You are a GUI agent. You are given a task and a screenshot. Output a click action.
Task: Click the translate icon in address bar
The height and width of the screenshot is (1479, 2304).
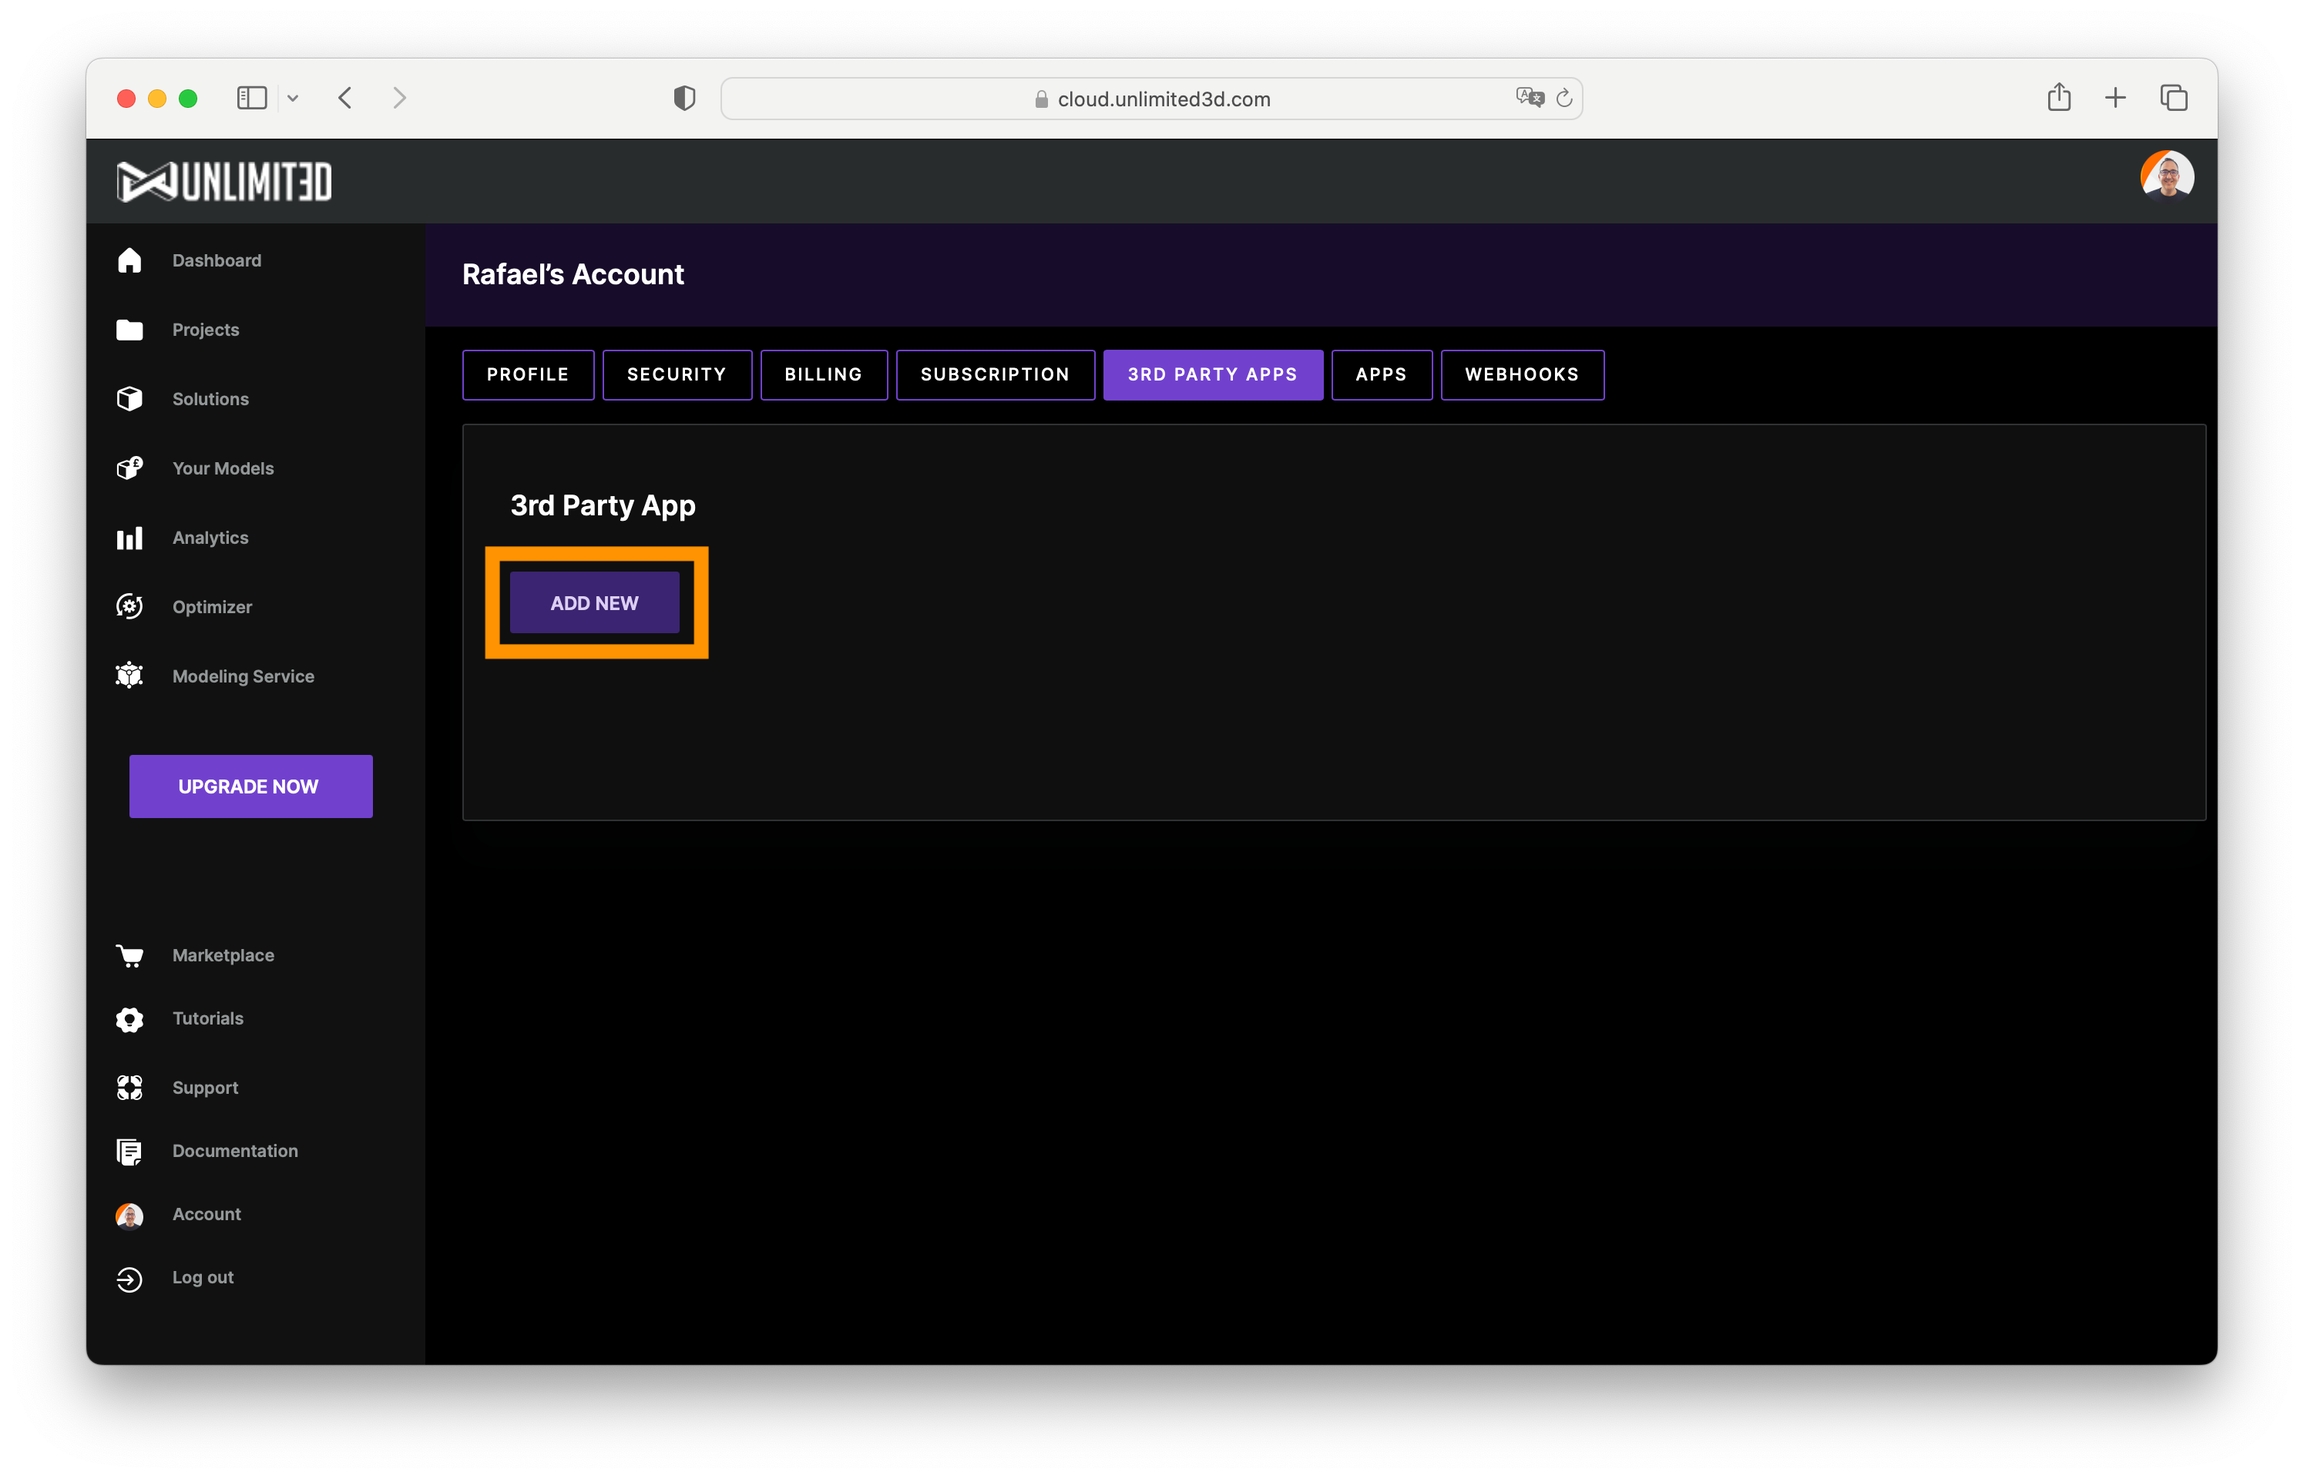pyautogui.click(x=1530, y=98)
